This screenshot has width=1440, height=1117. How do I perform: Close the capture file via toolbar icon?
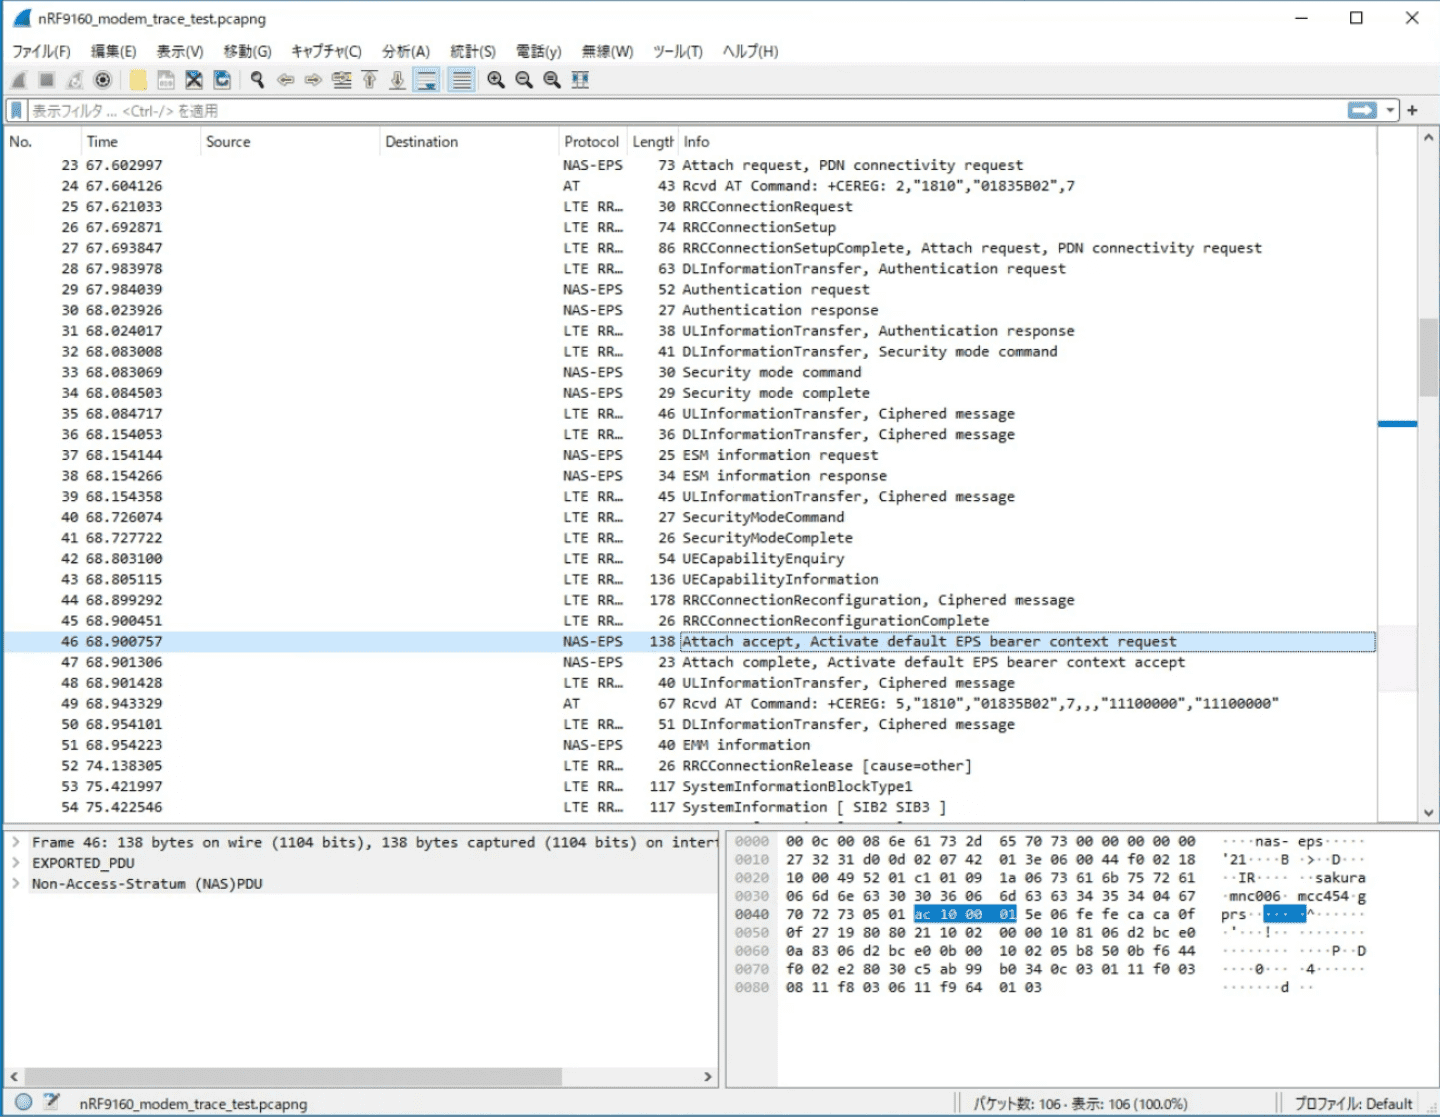click(x=194, y=80)
